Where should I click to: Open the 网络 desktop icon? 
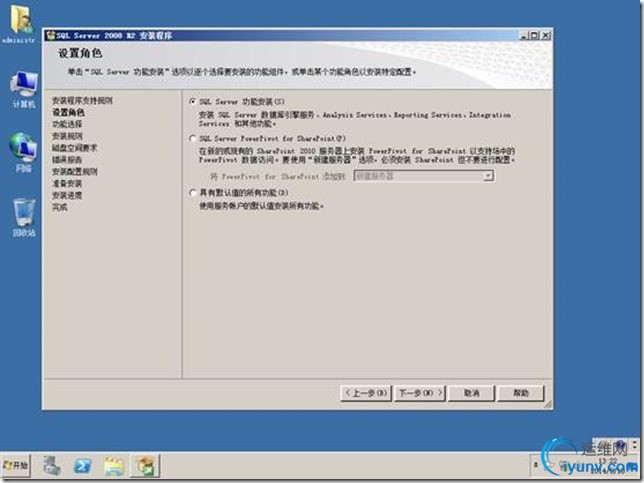(x=23, y=152)
